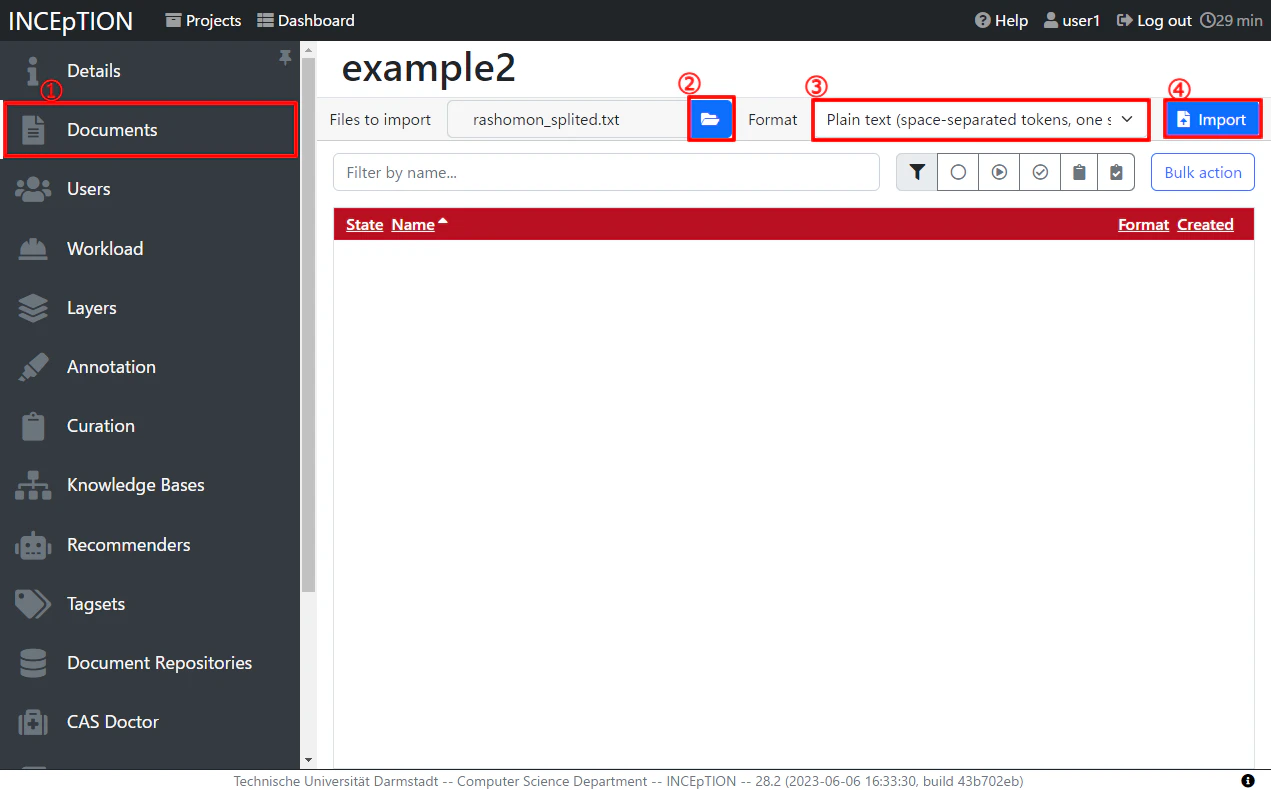Open the file browser folder icon
This screenshot has height=790, width=1271.
711,119
